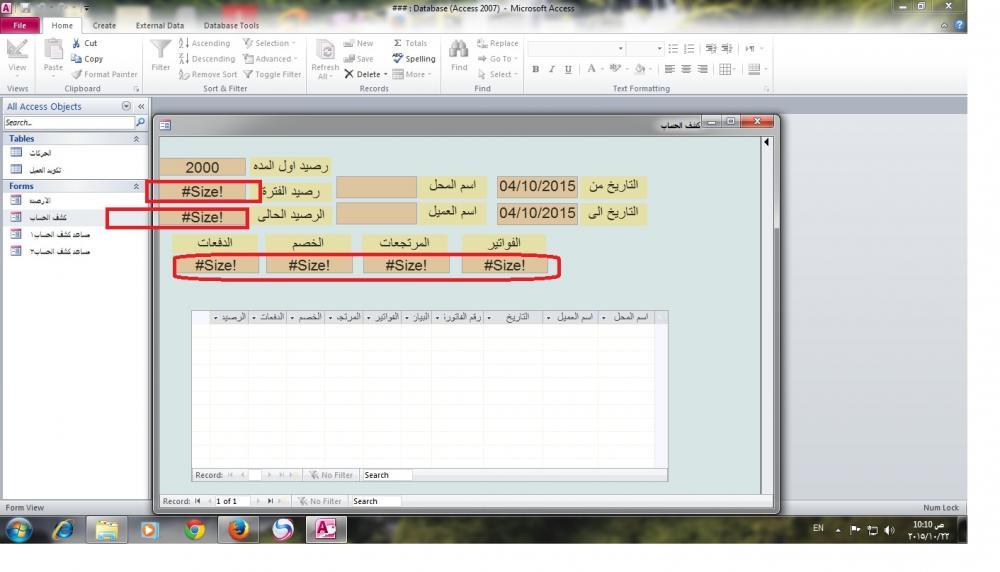Viewport: 1000px width, 572px height.
Task: Toggle the Filter on or off
Action: click(x=272, y=74)
